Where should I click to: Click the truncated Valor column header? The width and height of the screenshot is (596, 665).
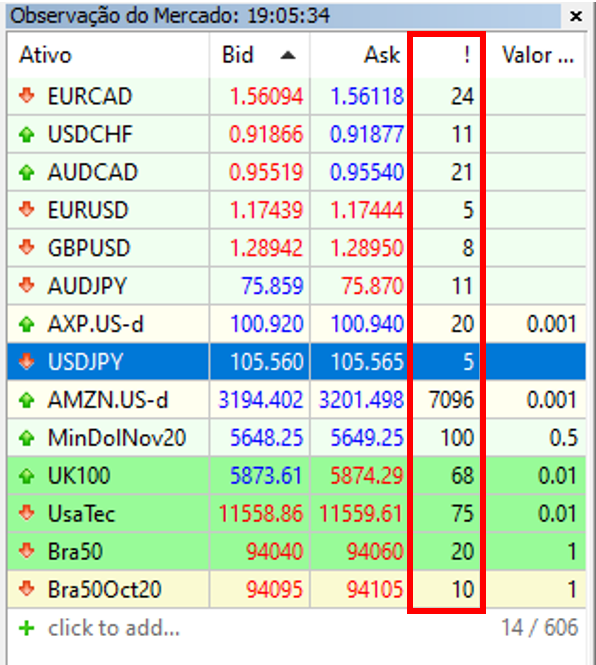coord(535,55)
